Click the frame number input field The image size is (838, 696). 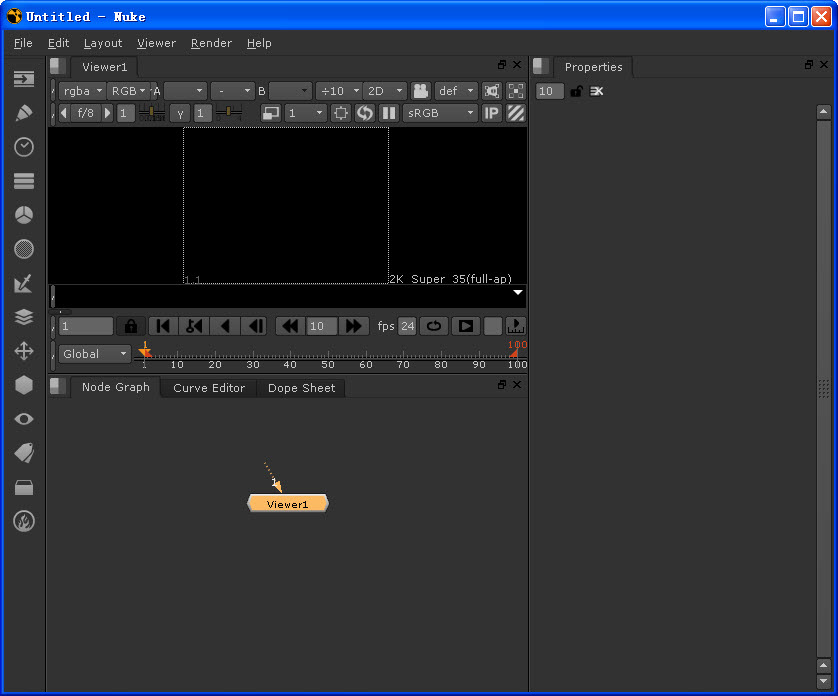85,326
